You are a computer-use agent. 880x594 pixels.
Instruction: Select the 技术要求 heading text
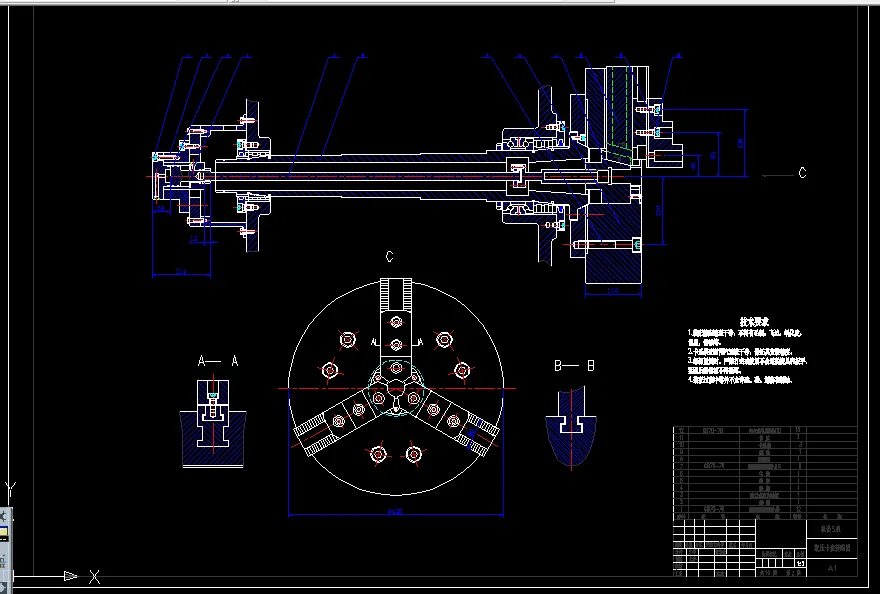[x=754, y=322]
